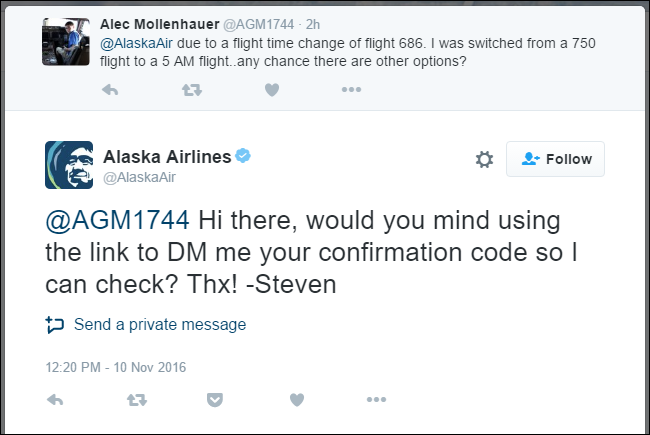Viewport: 650px width, 435px height.
Task: Open the 12:20 PM tweet timestamp
Action: [116, 367]
